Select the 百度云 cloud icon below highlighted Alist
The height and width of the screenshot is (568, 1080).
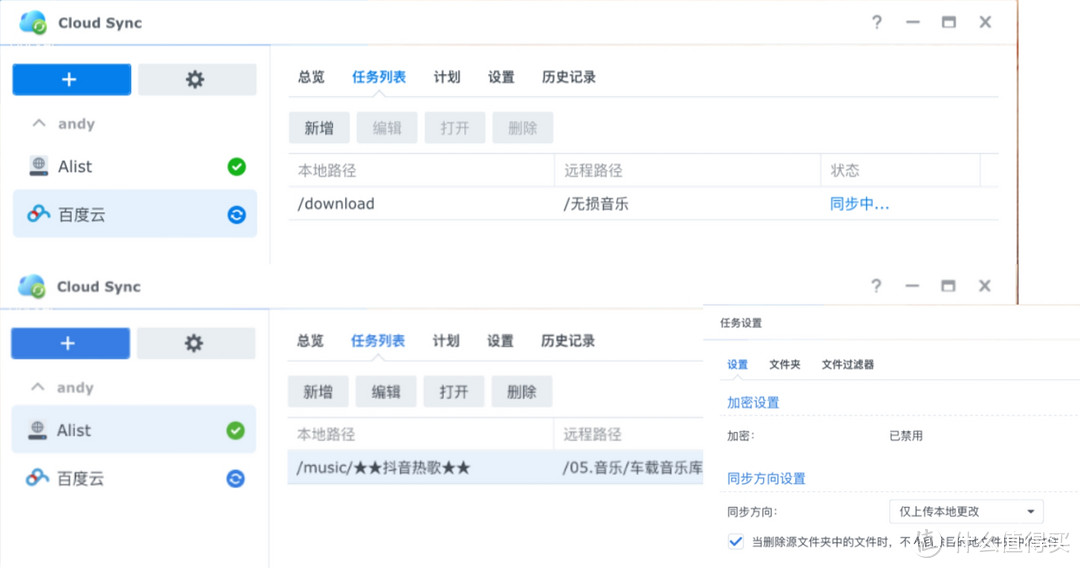click(38, 479)
